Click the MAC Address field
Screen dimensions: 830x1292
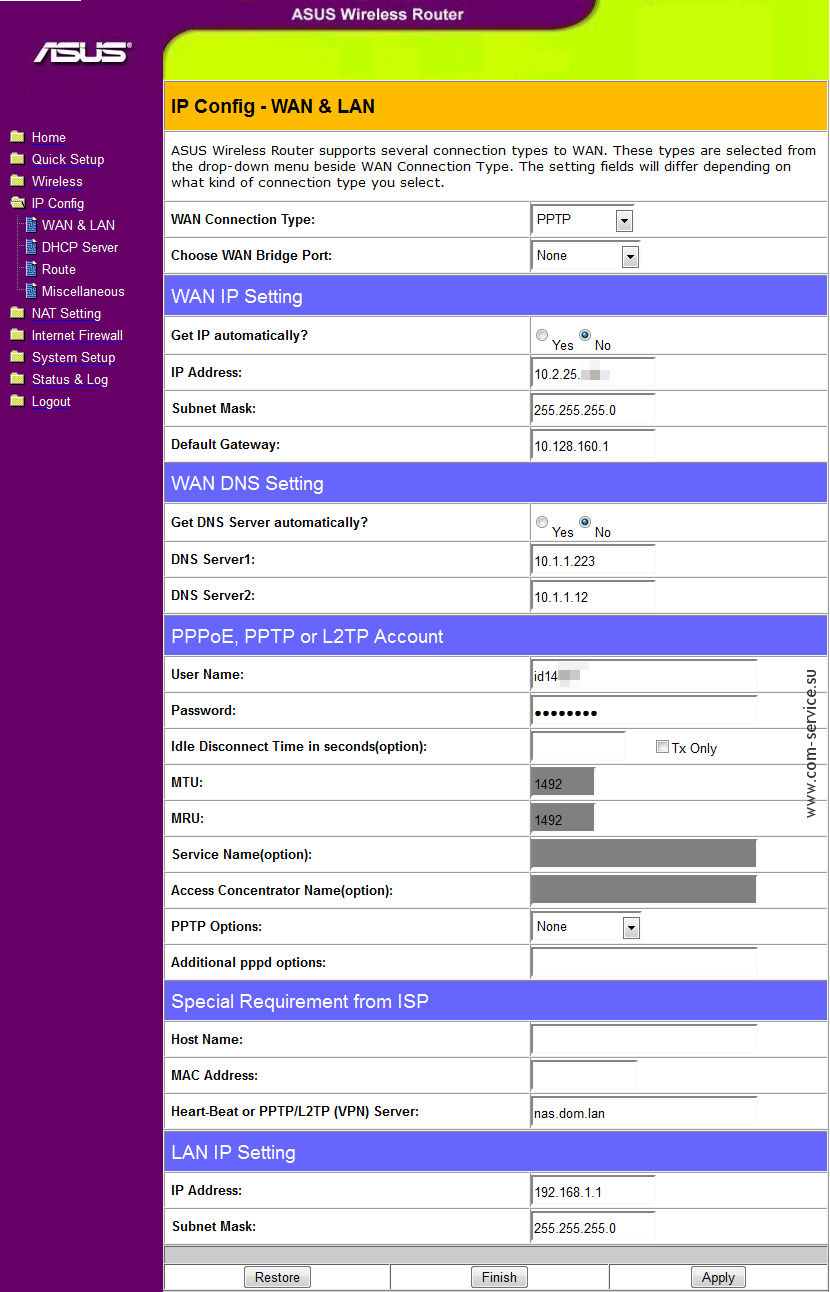pos(585,1076)
